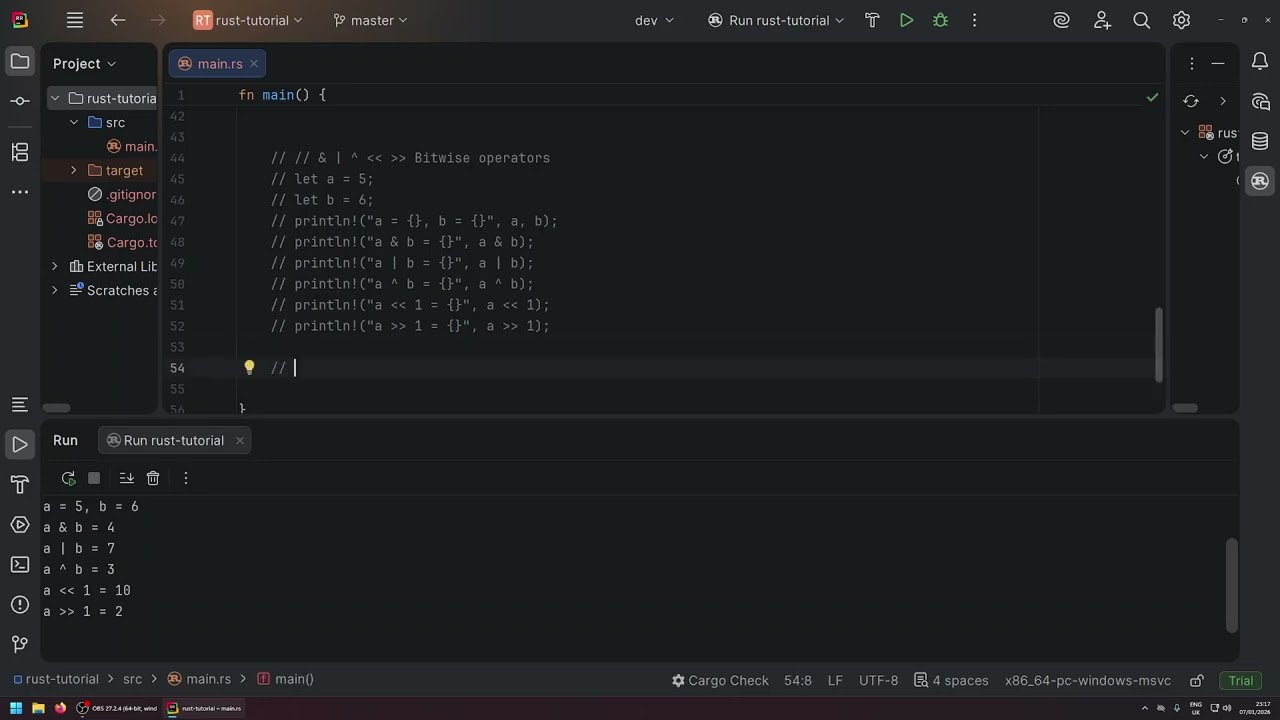Viewport: 1280px width, 720px height.
Task: Open the Problems tool window
Action: [x=20, y=605]
